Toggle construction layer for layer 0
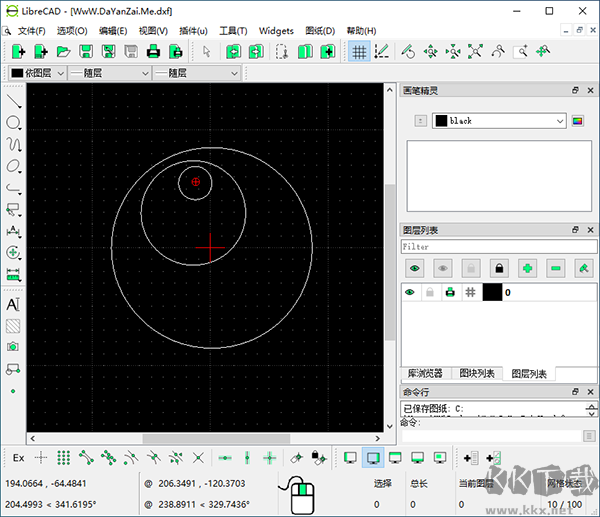This screenshot has height=517, width=600. pos(471,292)
